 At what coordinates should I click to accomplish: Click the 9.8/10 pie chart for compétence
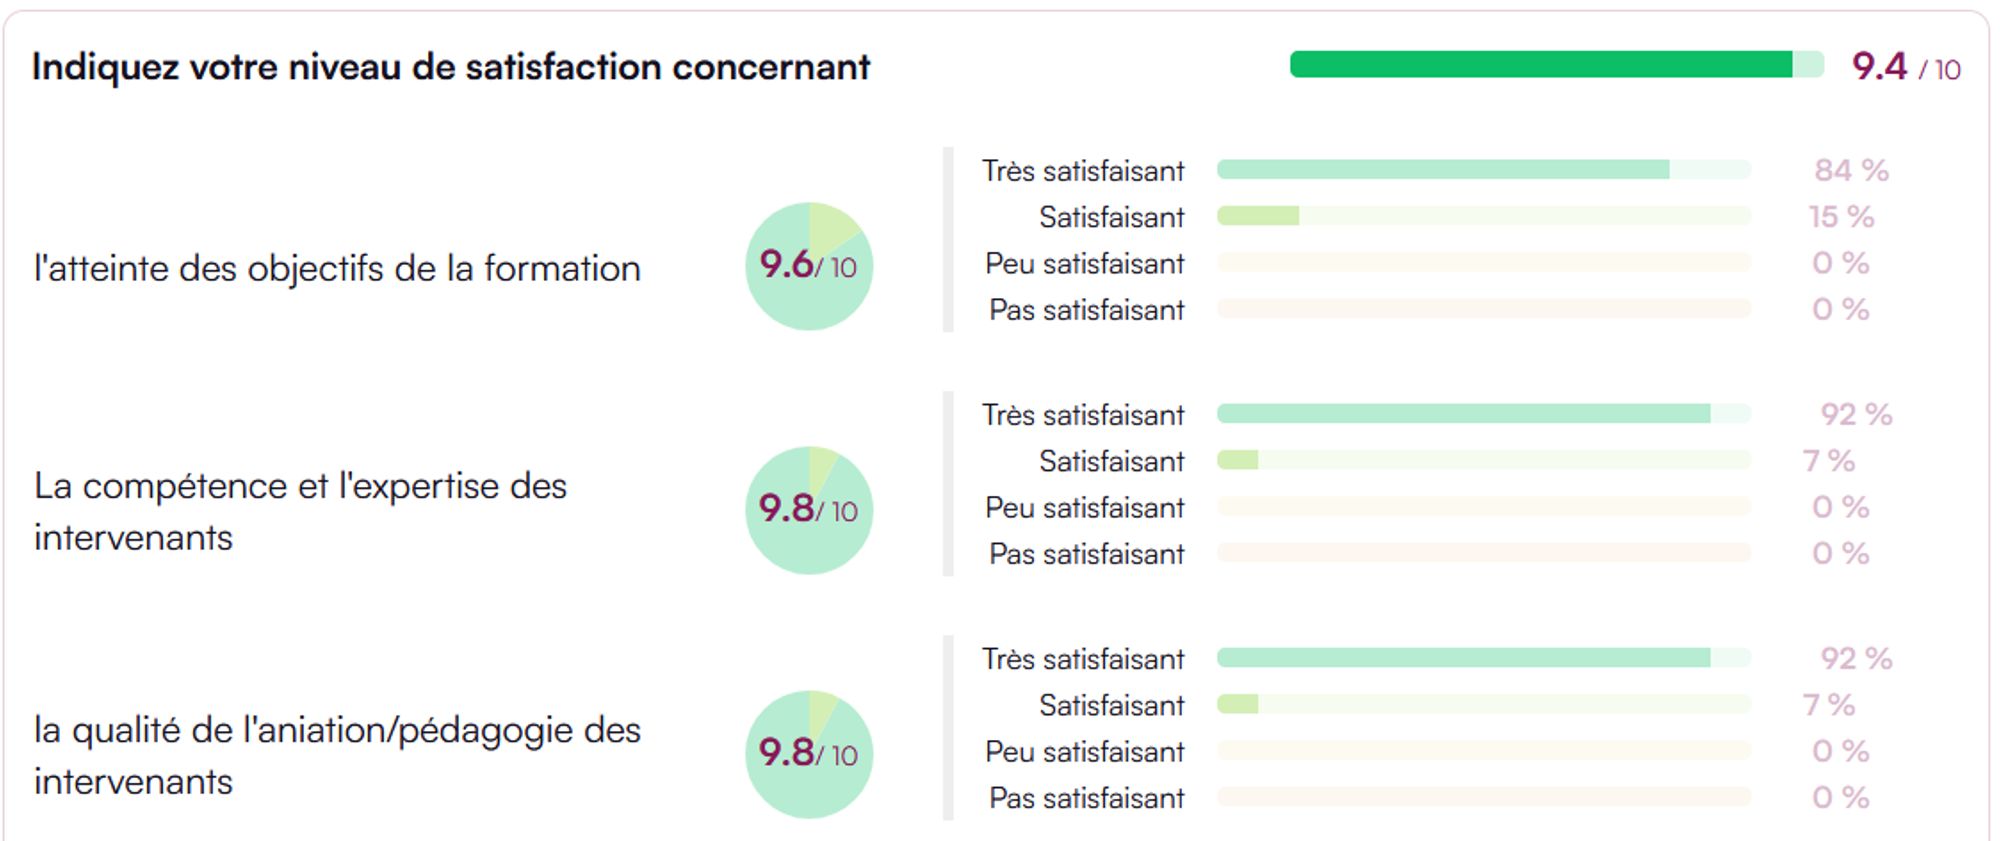click(809, 511)
